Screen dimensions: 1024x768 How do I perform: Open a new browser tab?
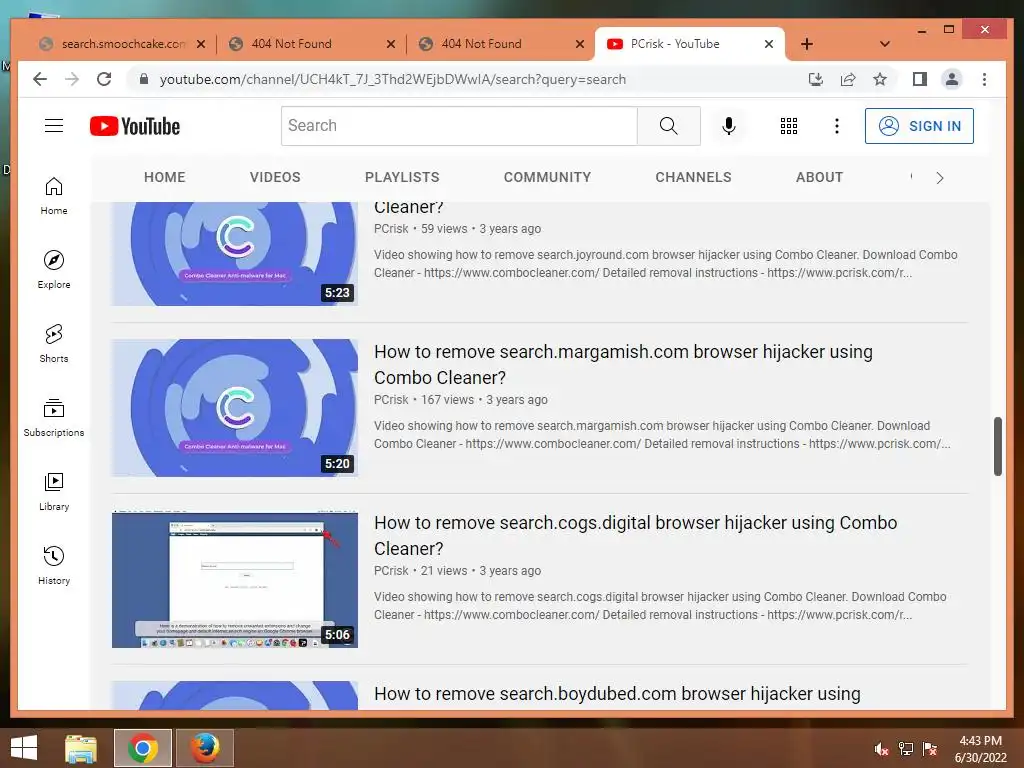tap(807, 44)
